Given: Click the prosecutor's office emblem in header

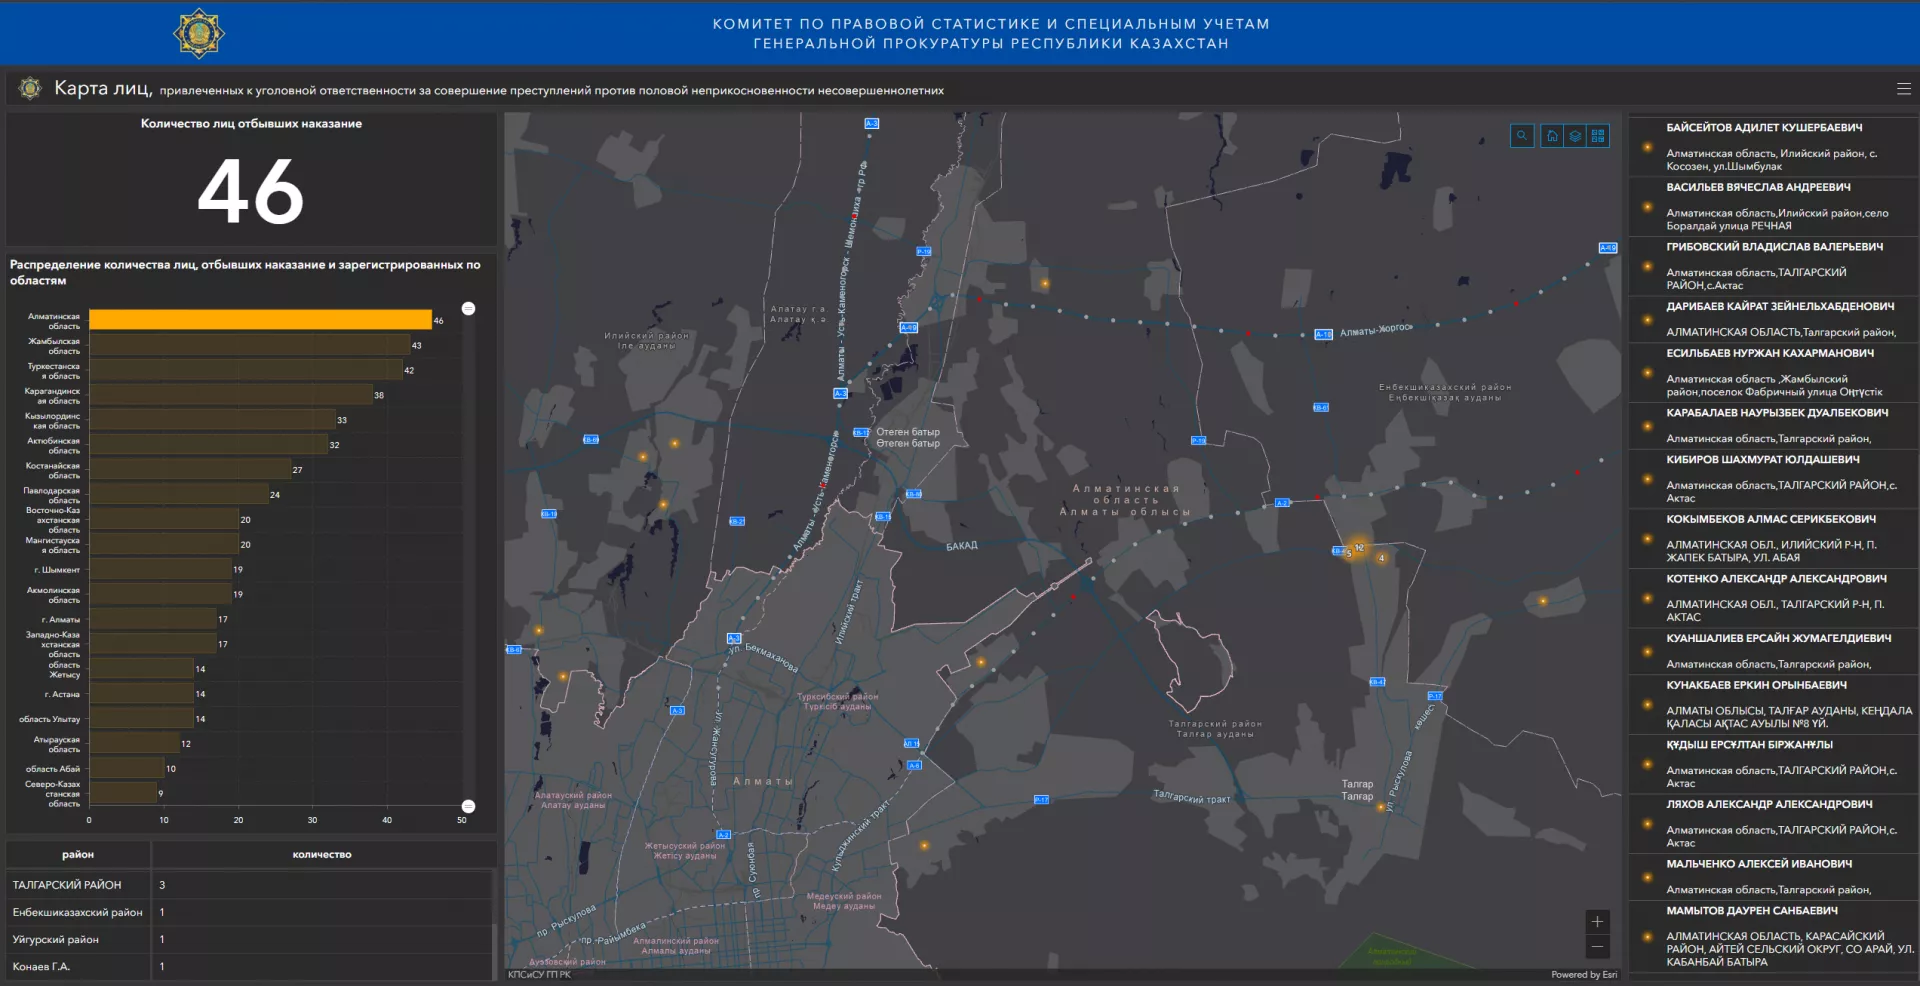Looking at the screenshot, I should point(198,33).
